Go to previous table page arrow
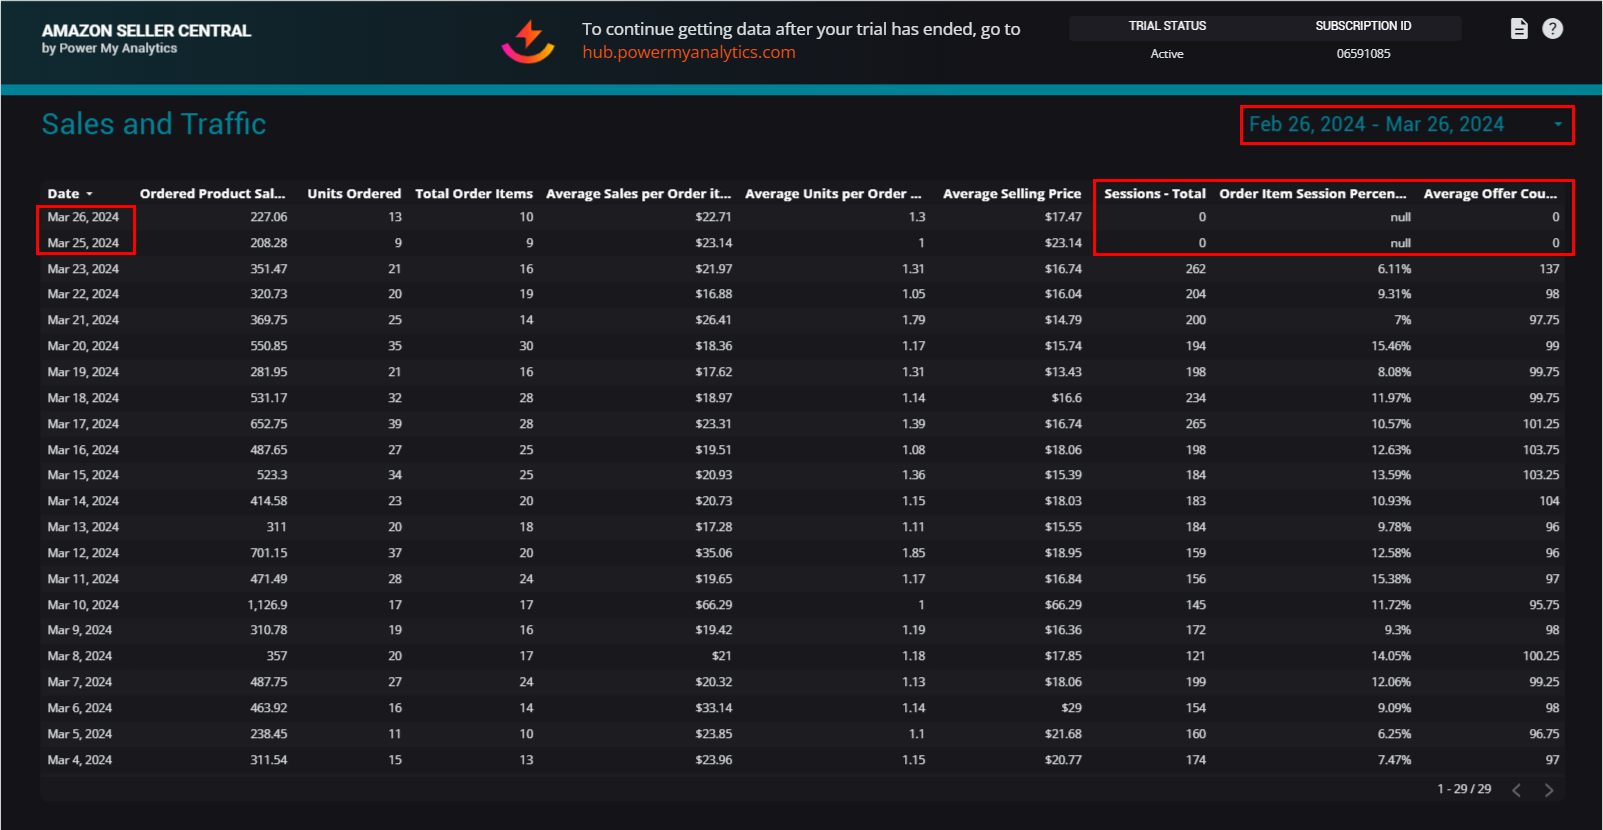The image size is (1603, 830). pyautogui.click(x=1517, y=790)
